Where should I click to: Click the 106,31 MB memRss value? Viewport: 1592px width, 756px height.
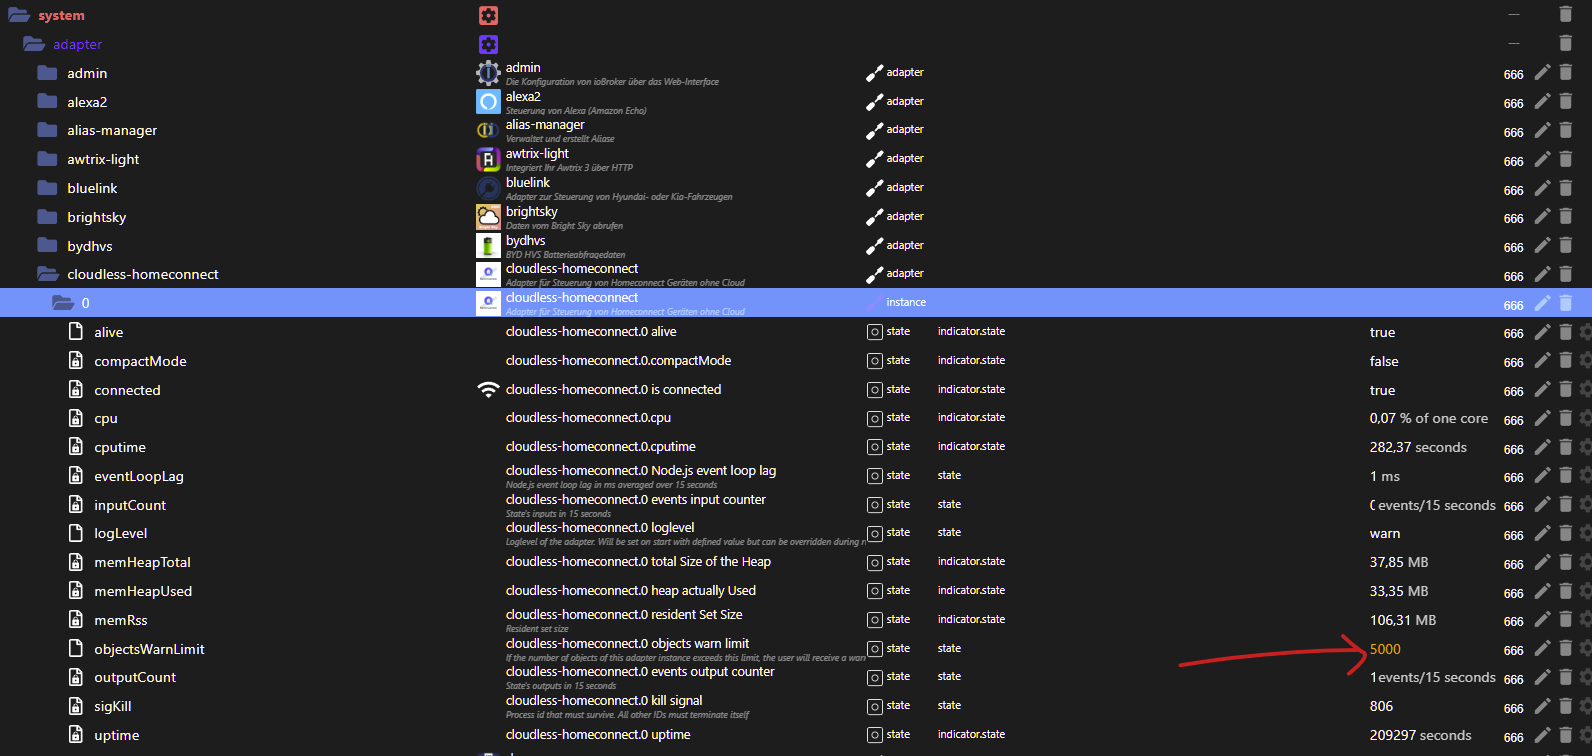[x=1403, y=620]
